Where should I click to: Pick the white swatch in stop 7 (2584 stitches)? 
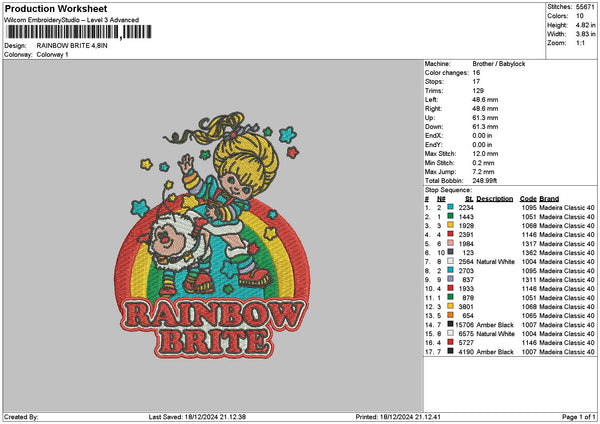450,261
